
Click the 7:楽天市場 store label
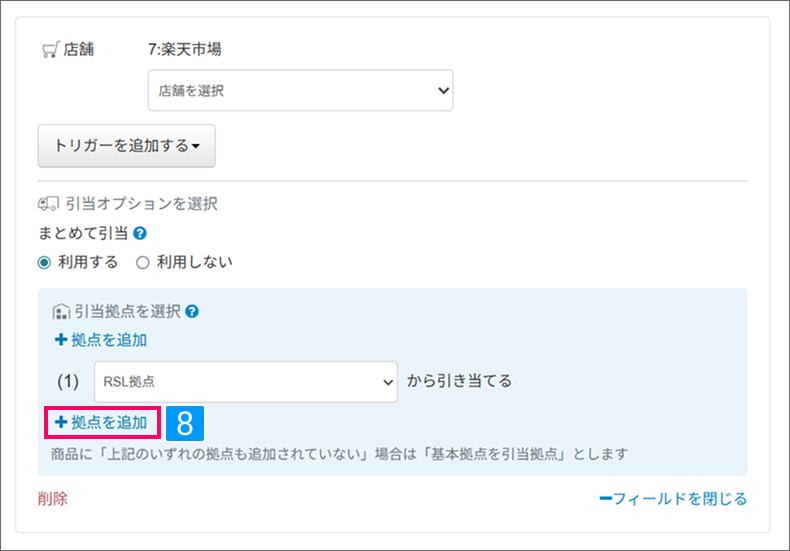(x=184, y=49)
